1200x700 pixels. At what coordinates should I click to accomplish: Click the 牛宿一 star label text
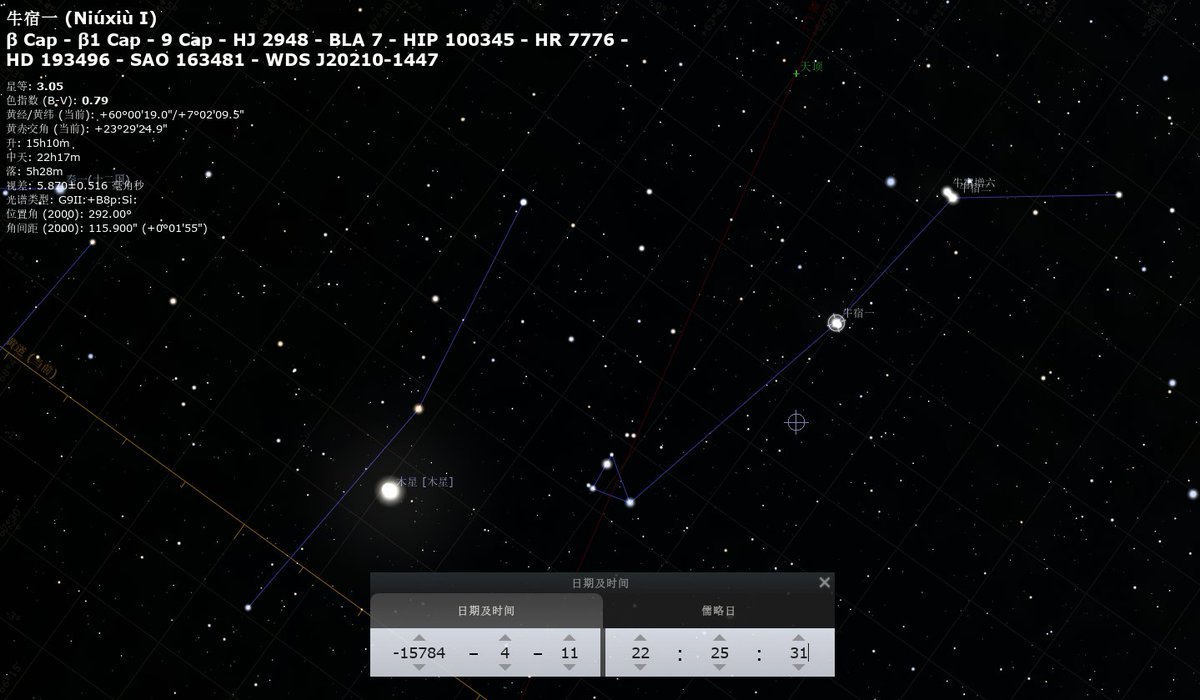(857, 312)
